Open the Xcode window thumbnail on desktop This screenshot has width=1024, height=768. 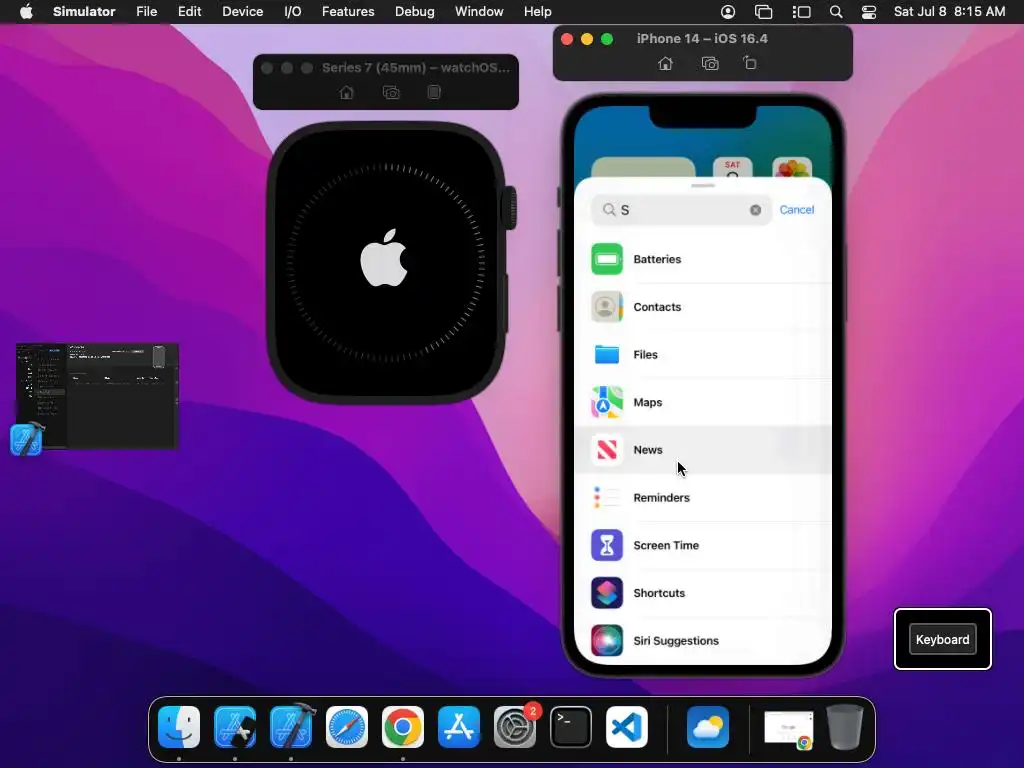pyautogui.click(x=97, y=396)
